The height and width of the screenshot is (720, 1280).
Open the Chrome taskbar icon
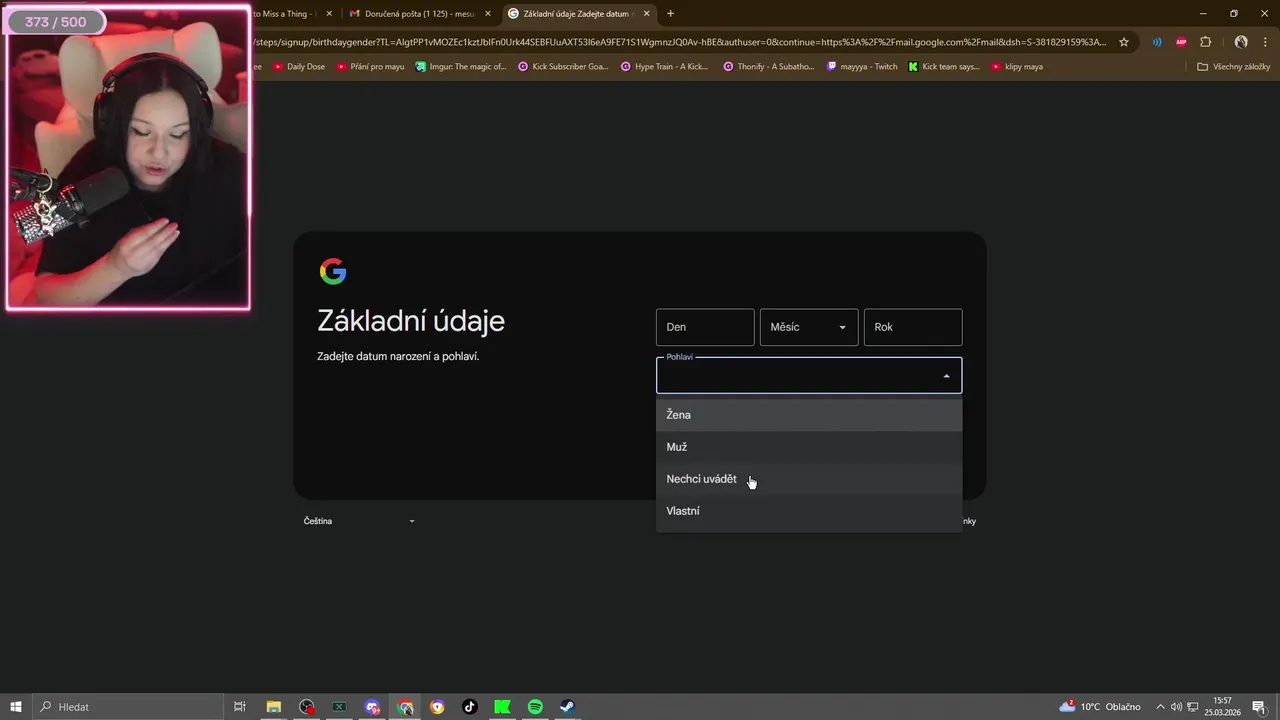point(405,707)
